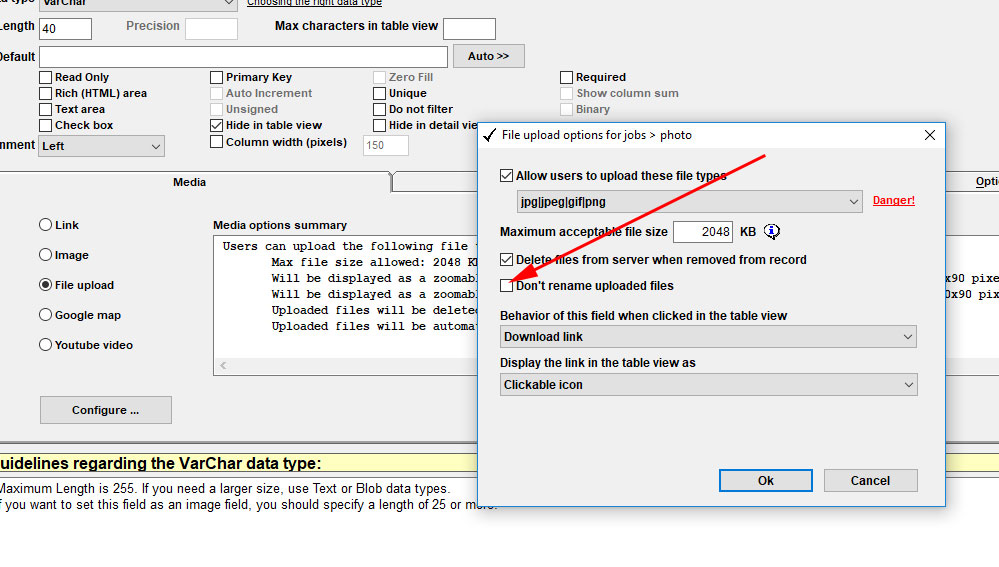999x567 pixels.
Task: Edit the maximum file size field
Action: click(x=703, y=232)
